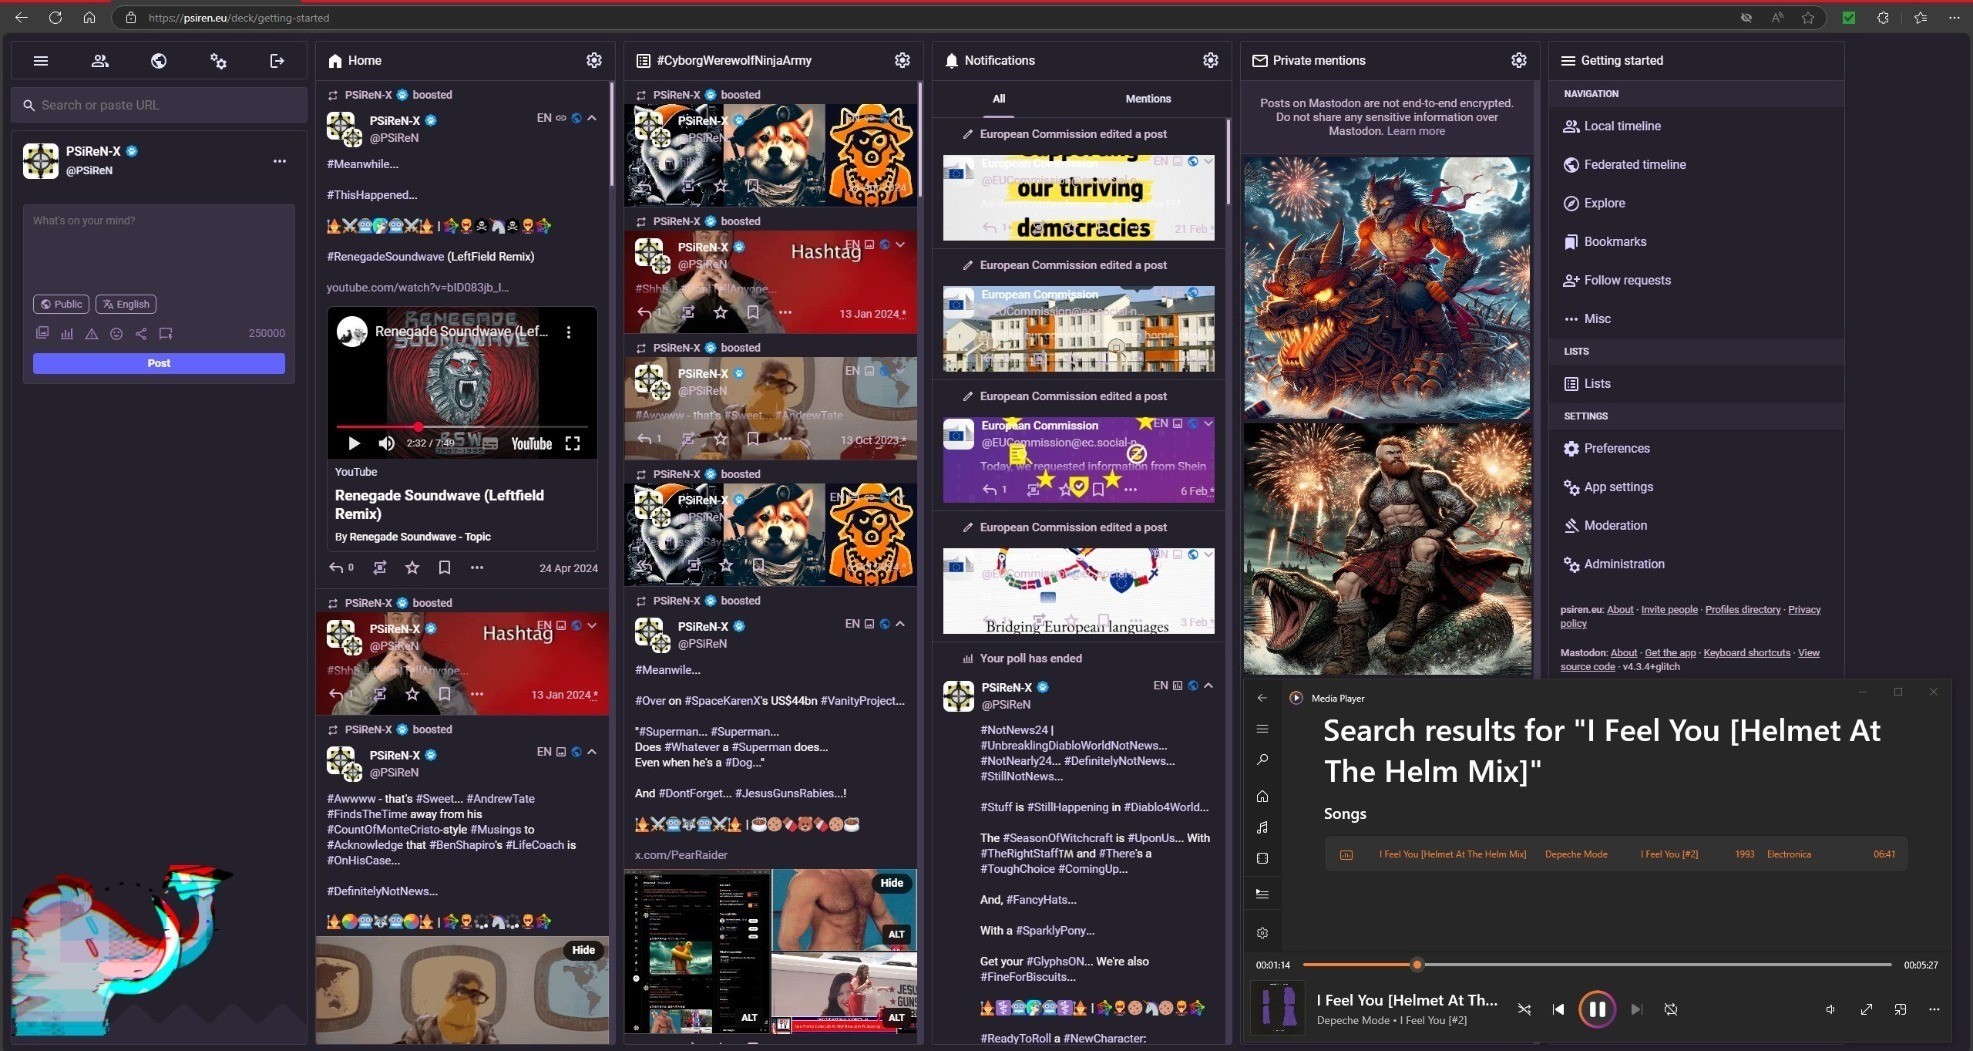
Task: Play the Renegade Soundwave YouTube video
Action: 353,443
